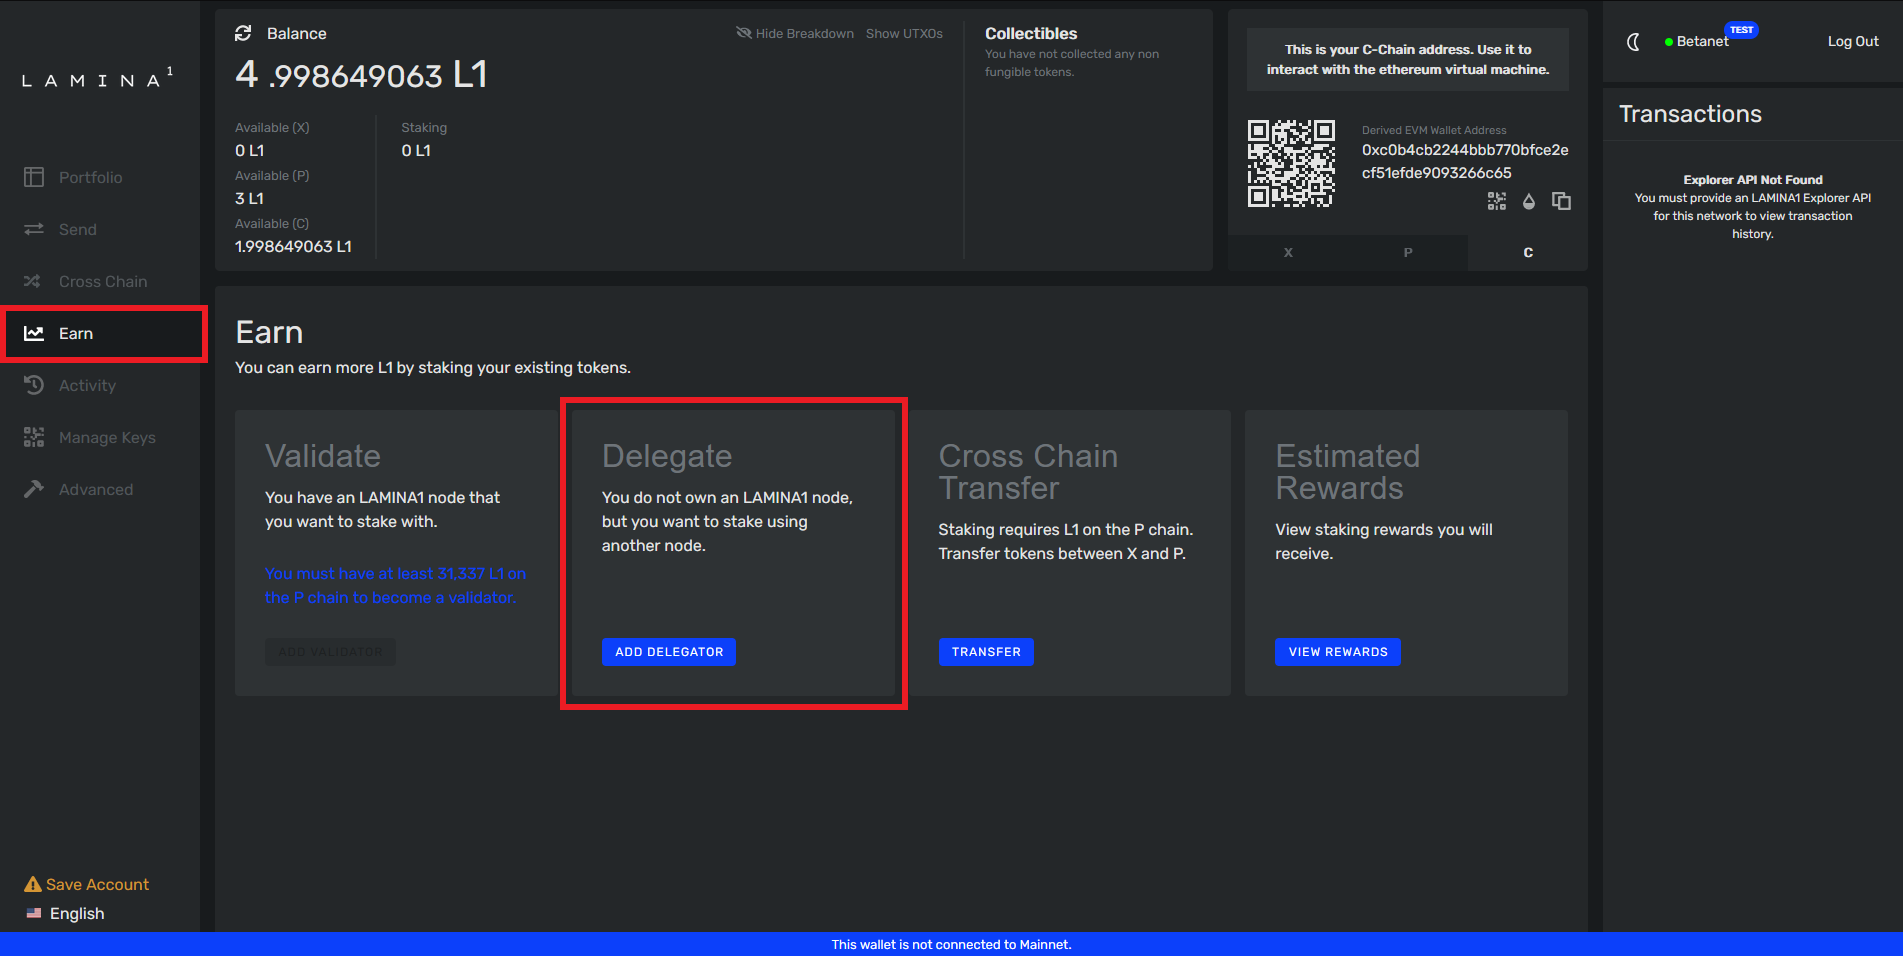Open Manage Keys in the sidebar
The height and width of the screenshot is (956, 1903).
pyautogui.click(x=107, y=438)
